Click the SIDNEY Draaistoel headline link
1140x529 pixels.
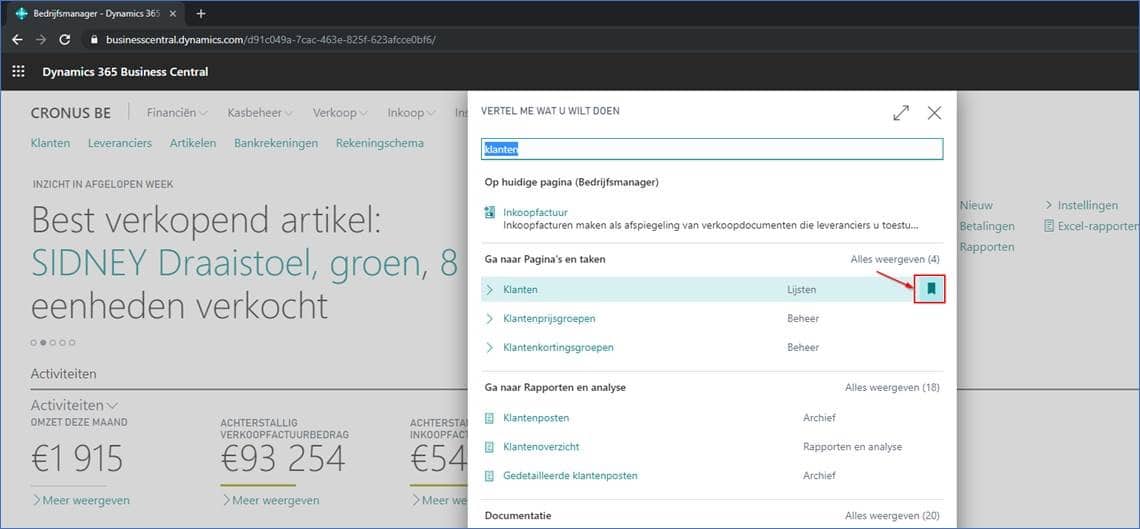244,265
